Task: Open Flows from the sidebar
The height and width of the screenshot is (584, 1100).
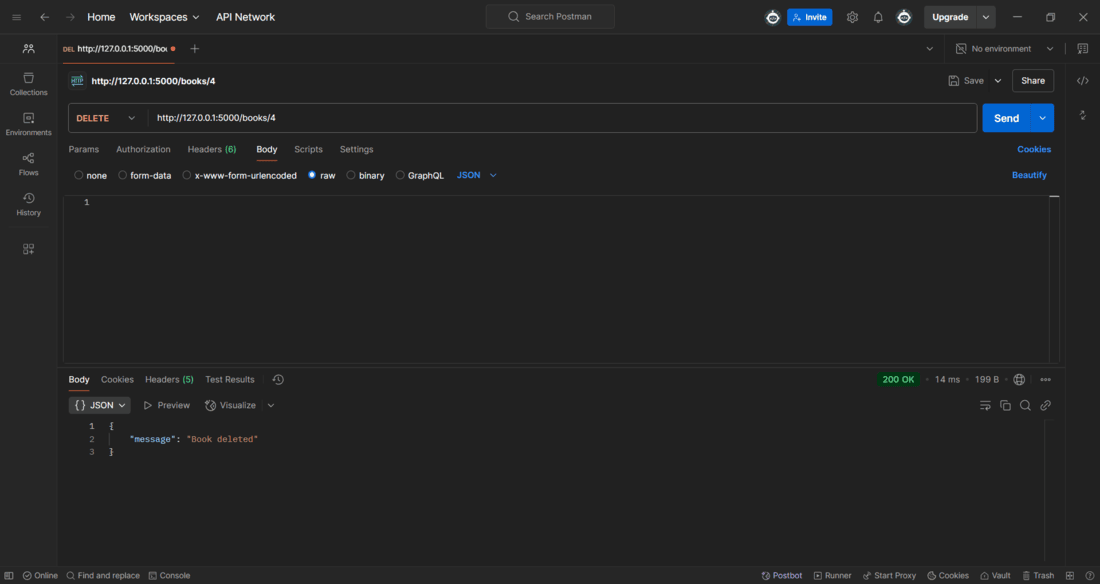Action: pyautogui.click(x=28, y=164)
